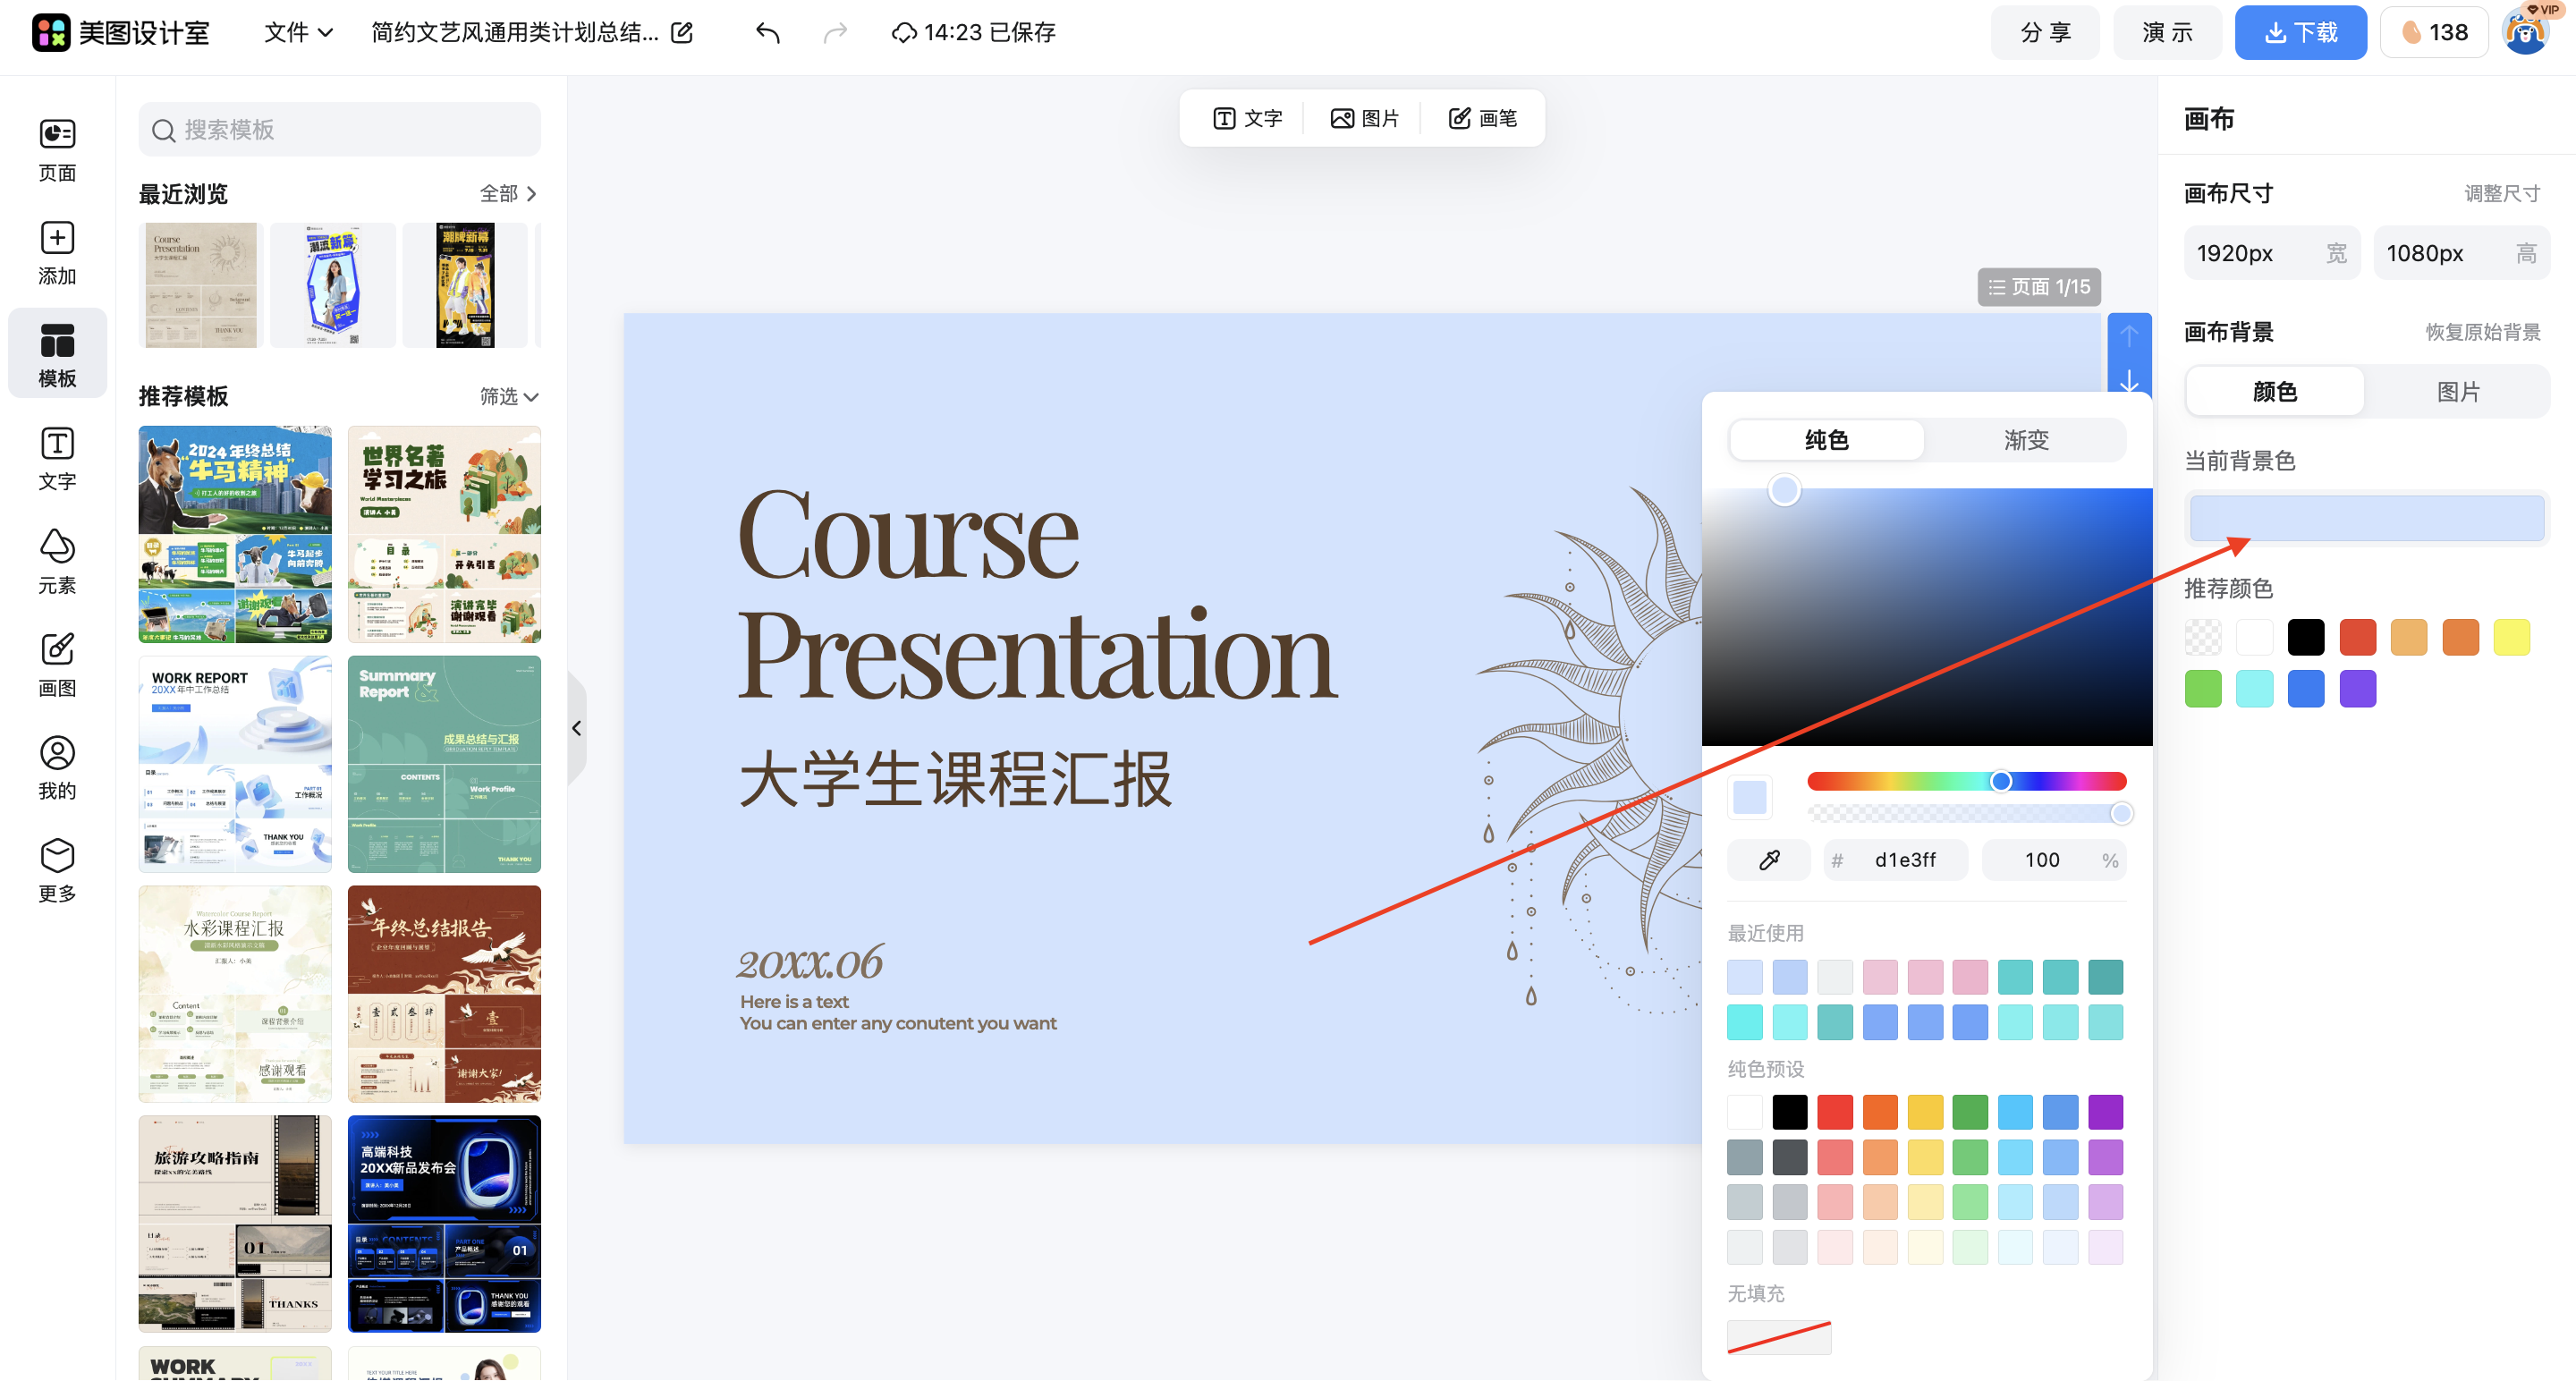Open the 文字 text sidebar tab
Image resolution: width=2576 pixels, height=1381 pixels.
point(57,458)
